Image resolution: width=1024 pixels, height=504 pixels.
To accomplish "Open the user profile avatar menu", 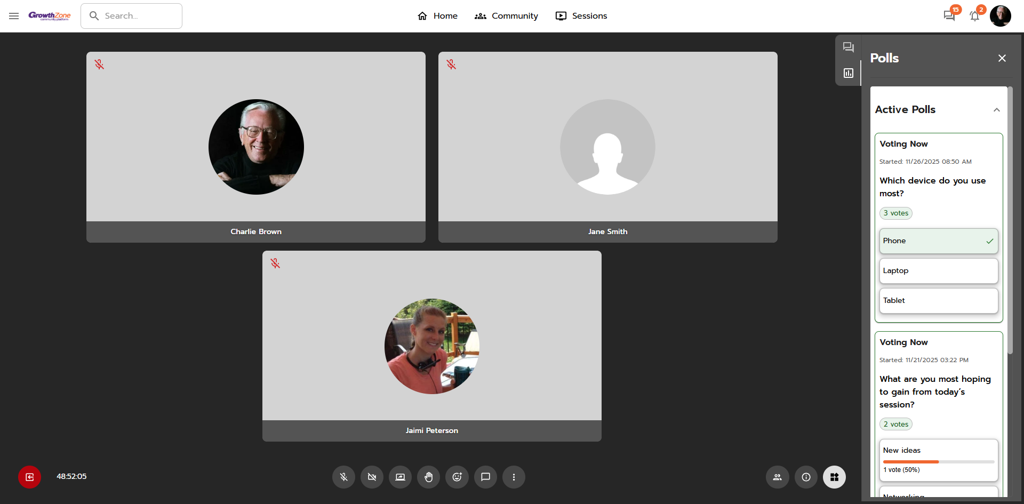I will point(1000,16).
